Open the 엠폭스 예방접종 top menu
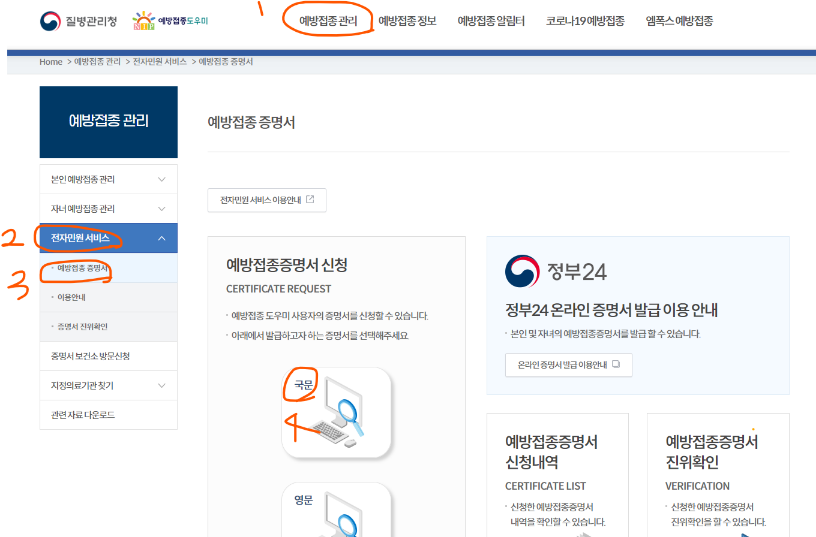This screenshot has height=537, width=816. (679, 21)
